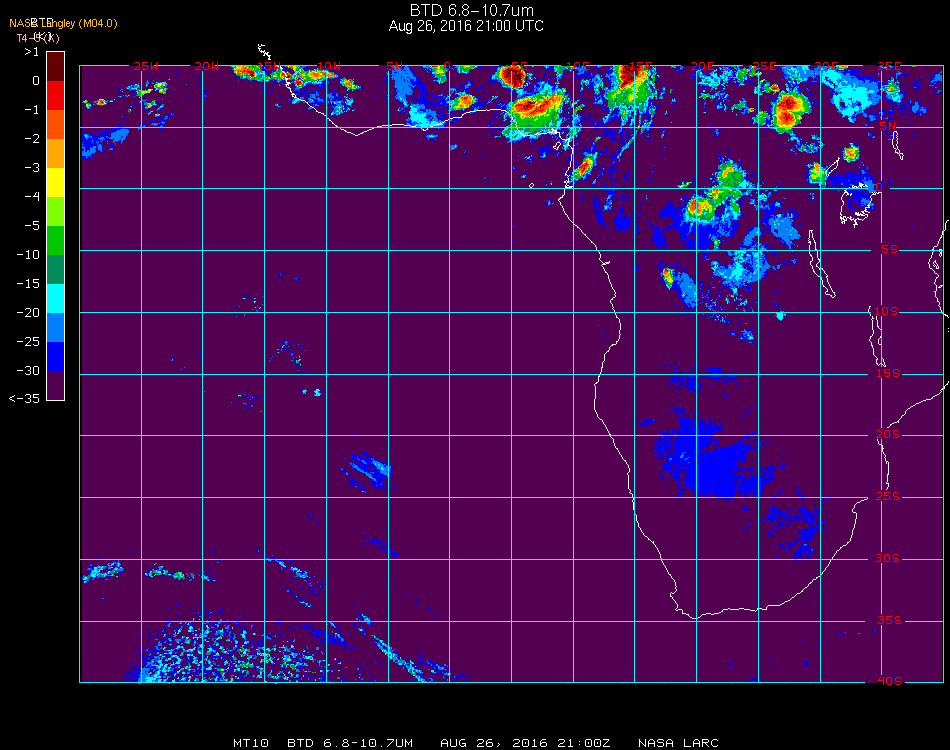Click the 'AUG 26, 2016 21:00Z' footer text
Screen dimensions: 950x750
(525, 743)
